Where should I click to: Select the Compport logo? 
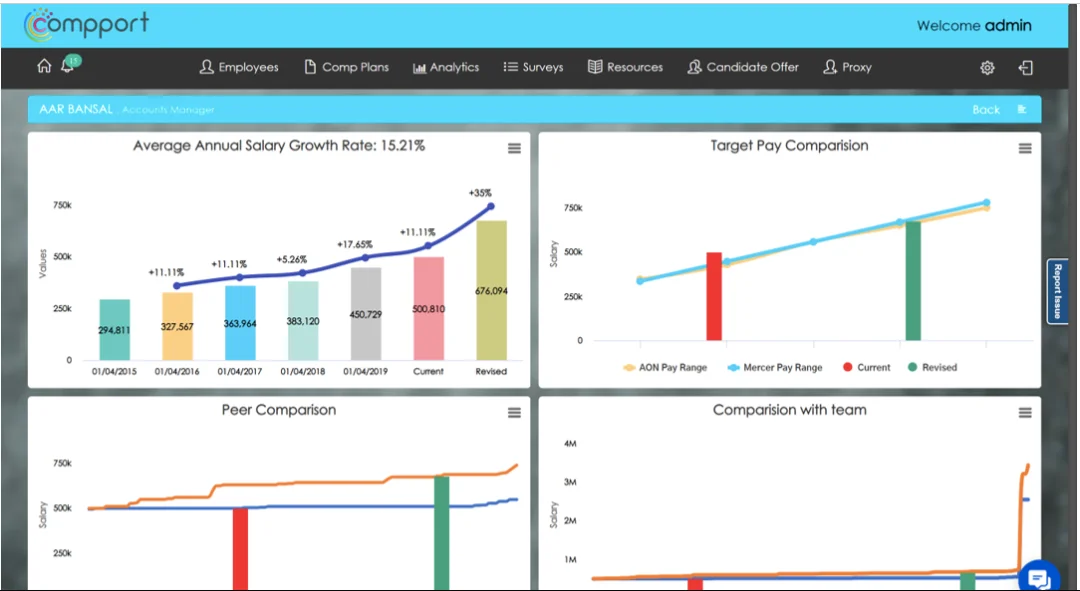tap(85, 24)
